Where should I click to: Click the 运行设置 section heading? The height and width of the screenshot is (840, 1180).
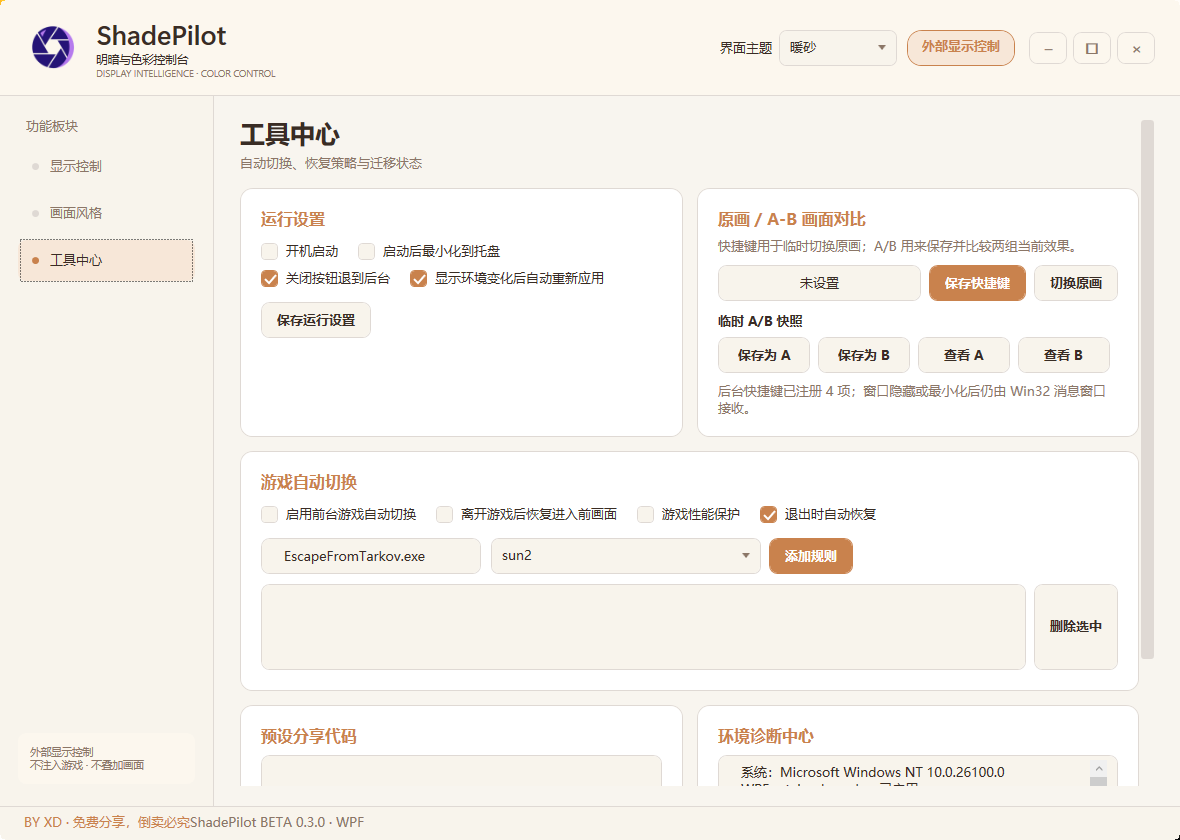pos(293,219)
